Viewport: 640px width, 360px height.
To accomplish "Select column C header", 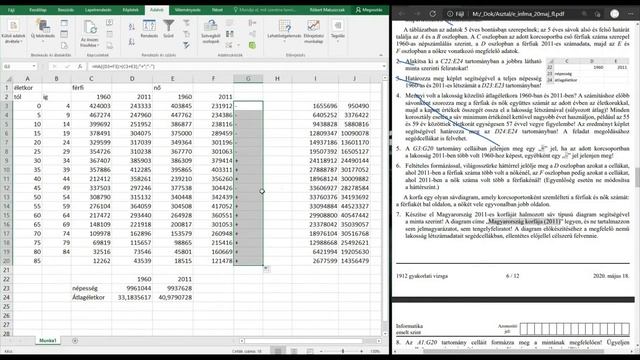I will tap(91, 78).
